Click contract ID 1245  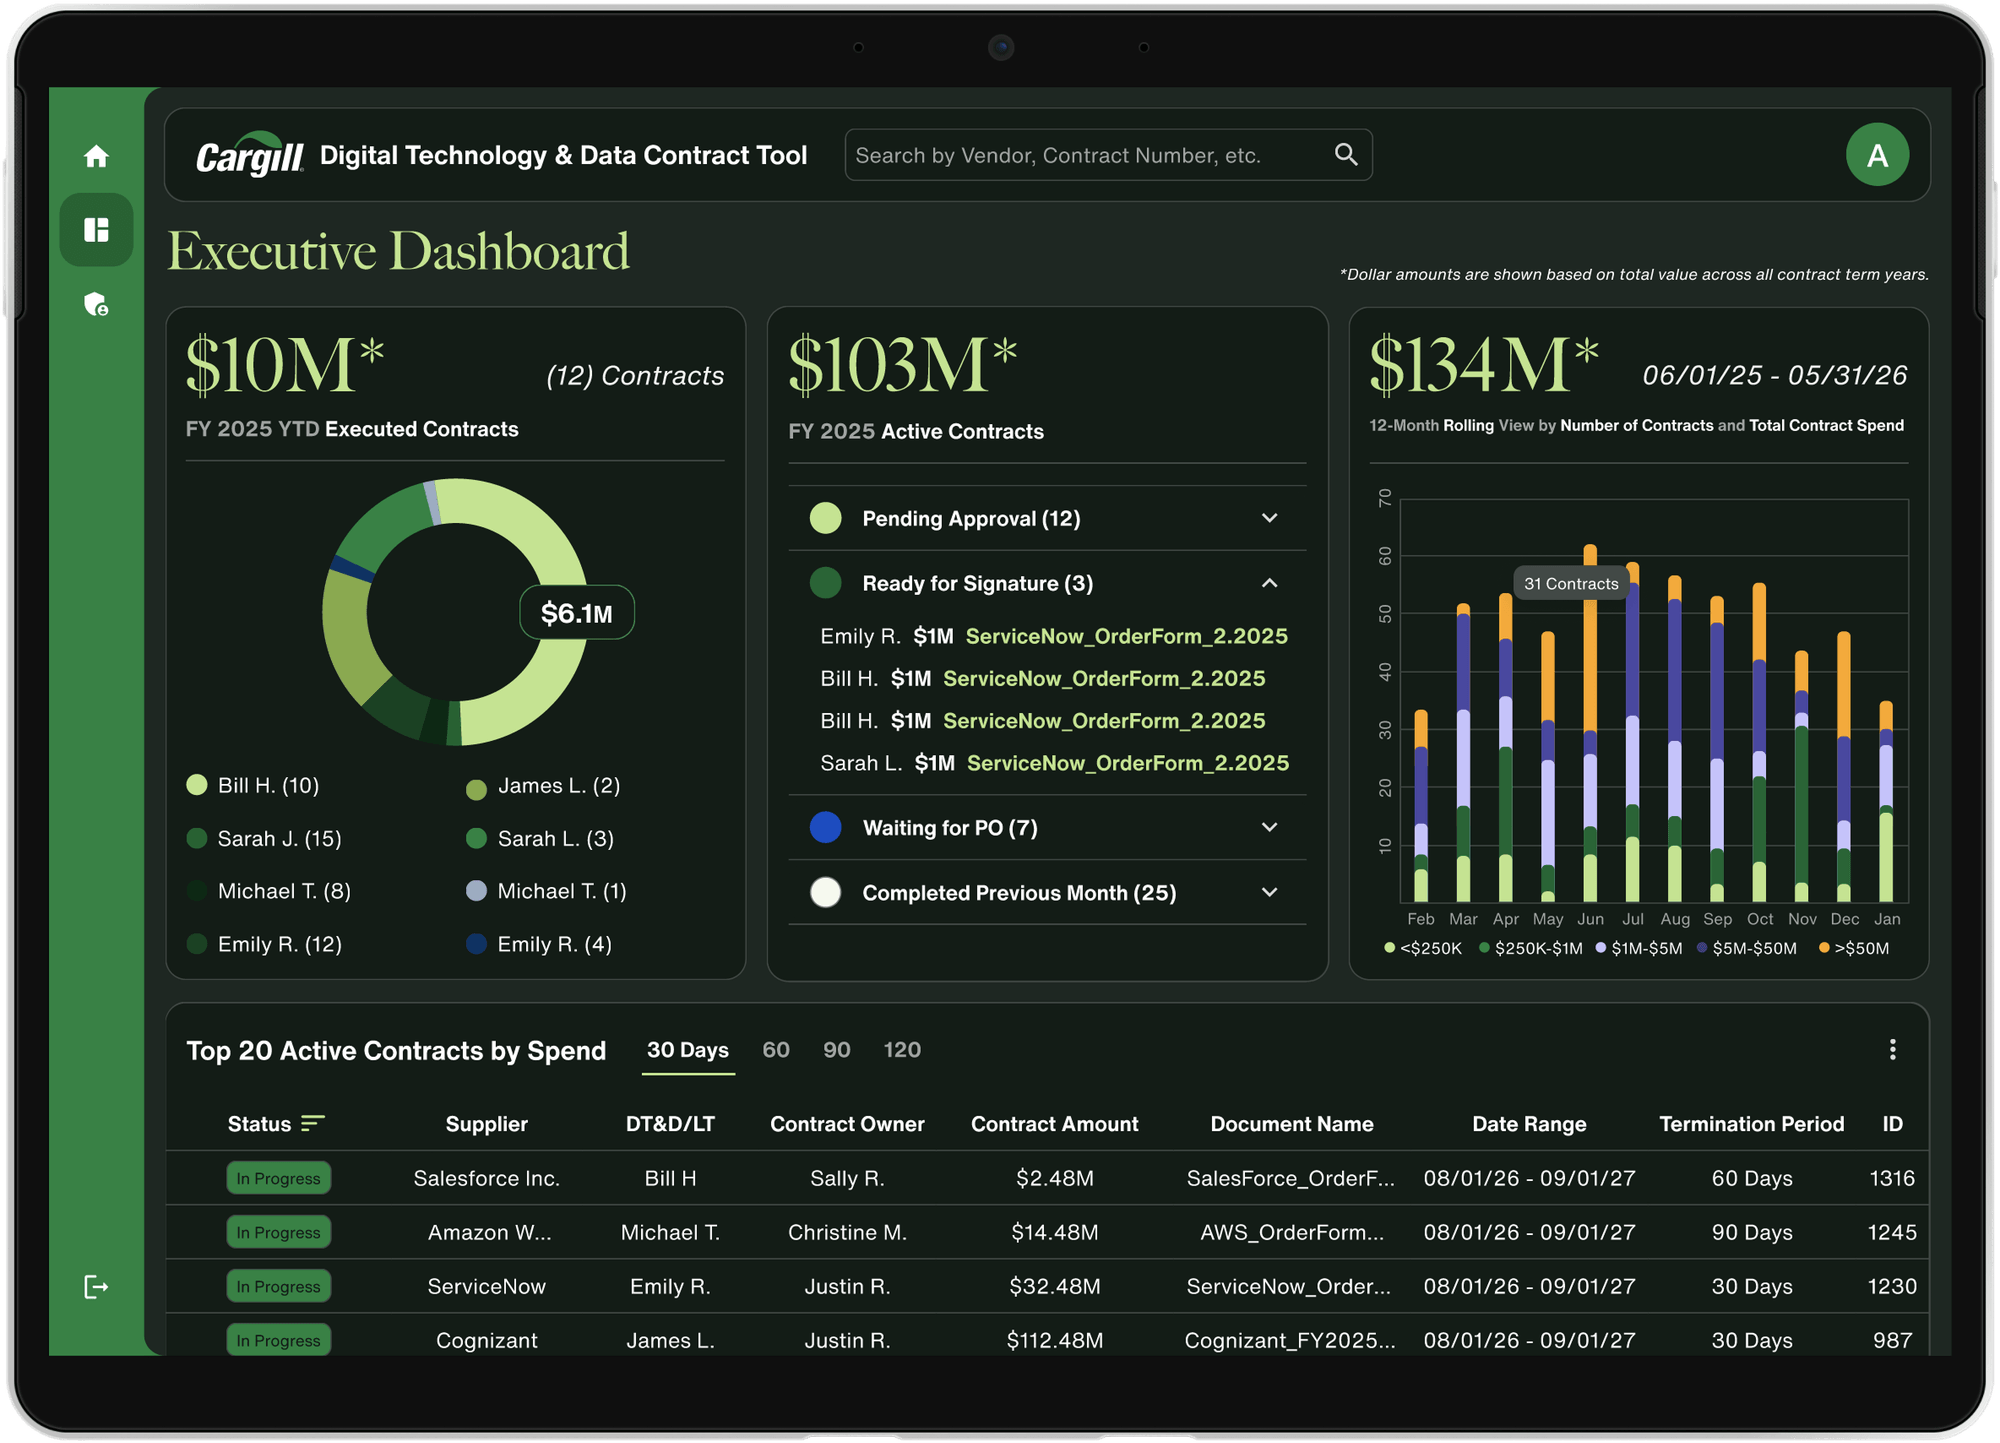pyautogui.click(x=1892, y=1232)
